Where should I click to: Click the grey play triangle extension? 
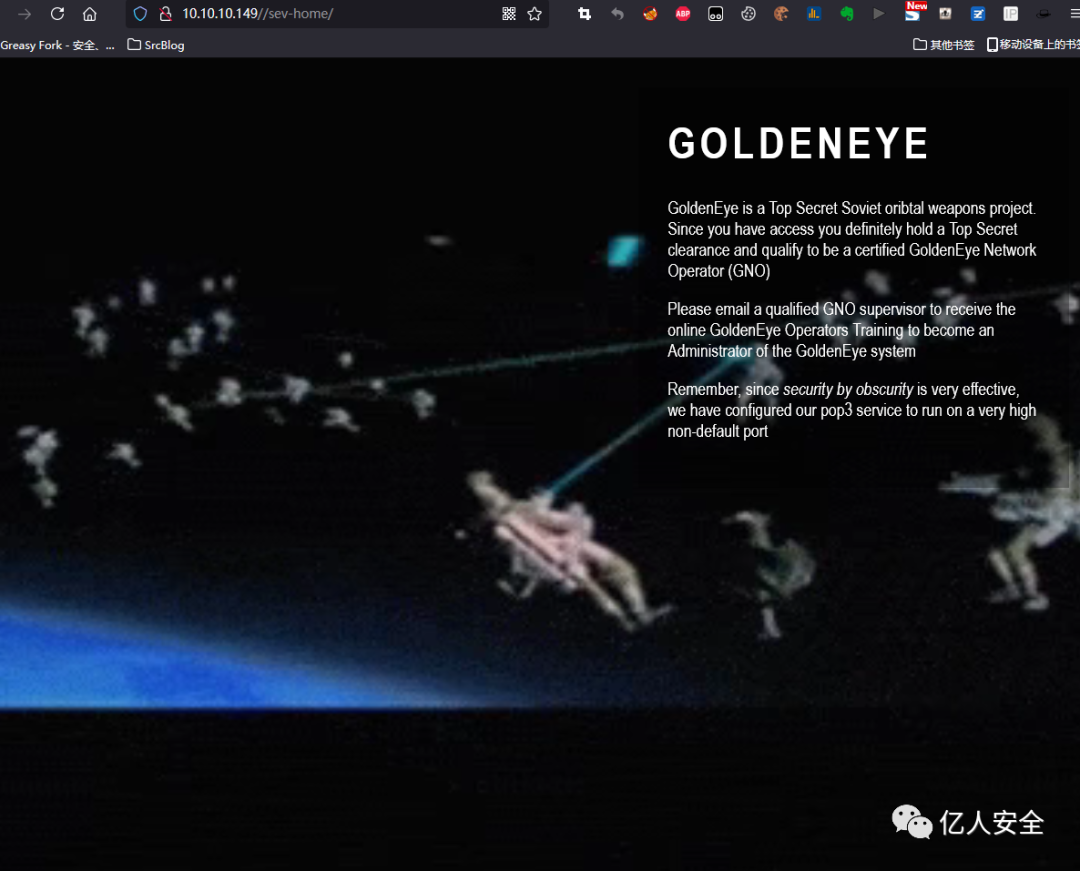[878, 14]
